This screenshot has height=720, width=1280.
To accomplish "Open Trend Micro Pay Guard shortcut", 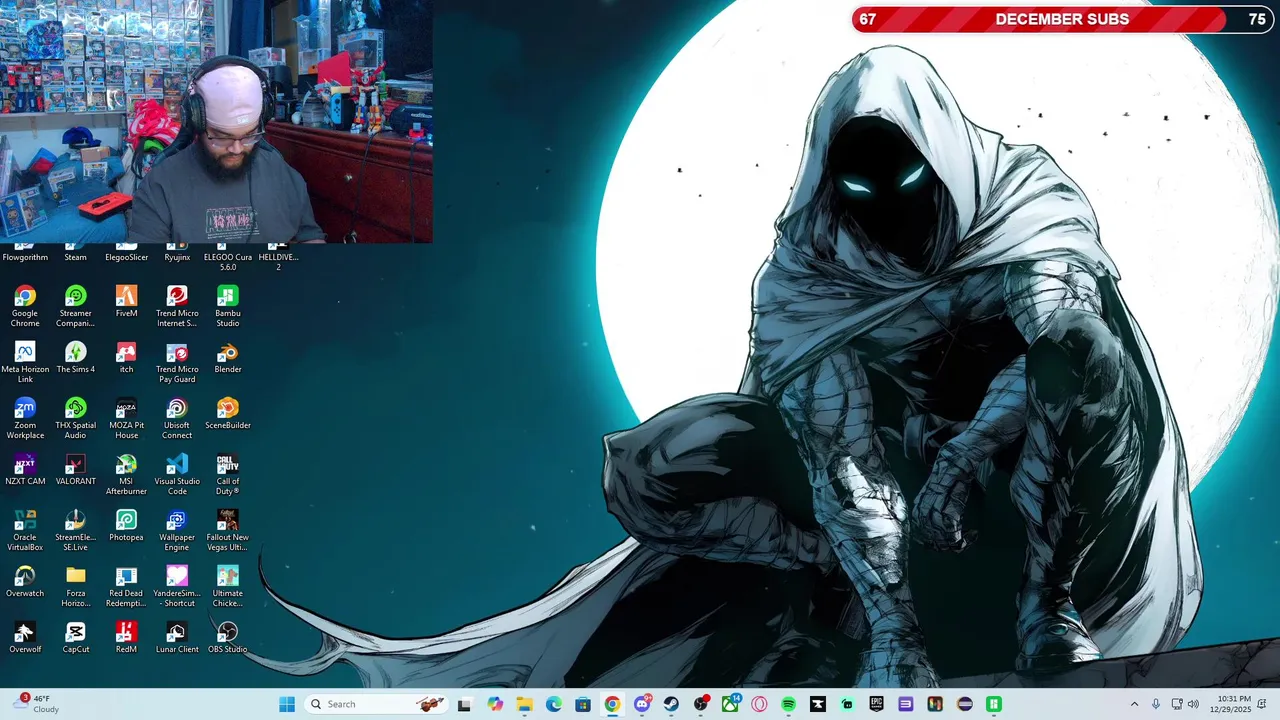I will click(177, 362).
